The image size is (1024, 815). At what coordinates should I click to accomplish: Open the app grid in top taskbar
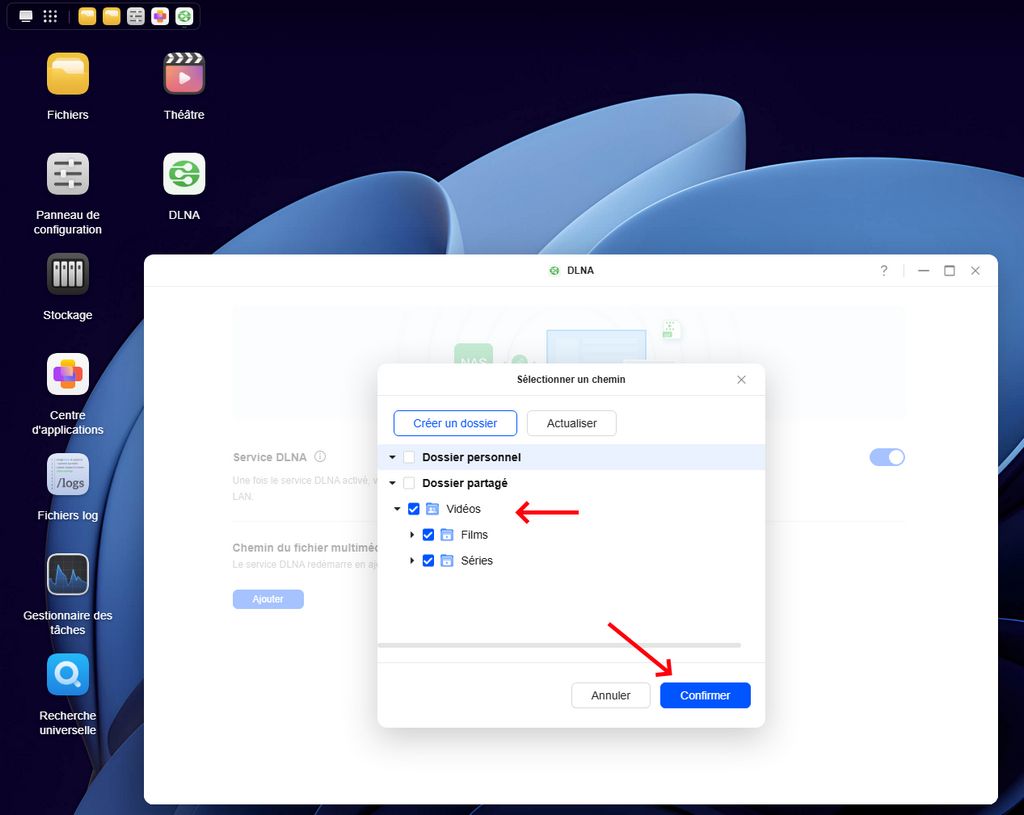tap(50, 16)
